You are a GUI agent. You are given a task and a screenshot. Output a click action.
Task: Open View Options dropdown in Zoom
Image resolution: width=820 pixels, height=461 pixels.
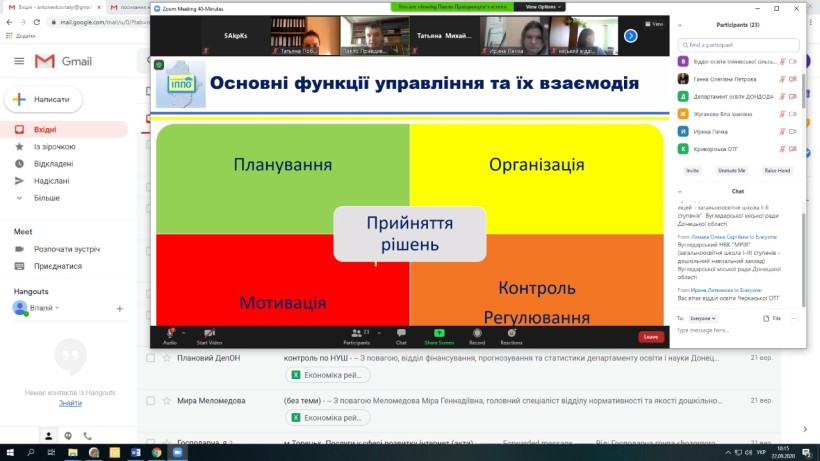(x=543, y=7)
